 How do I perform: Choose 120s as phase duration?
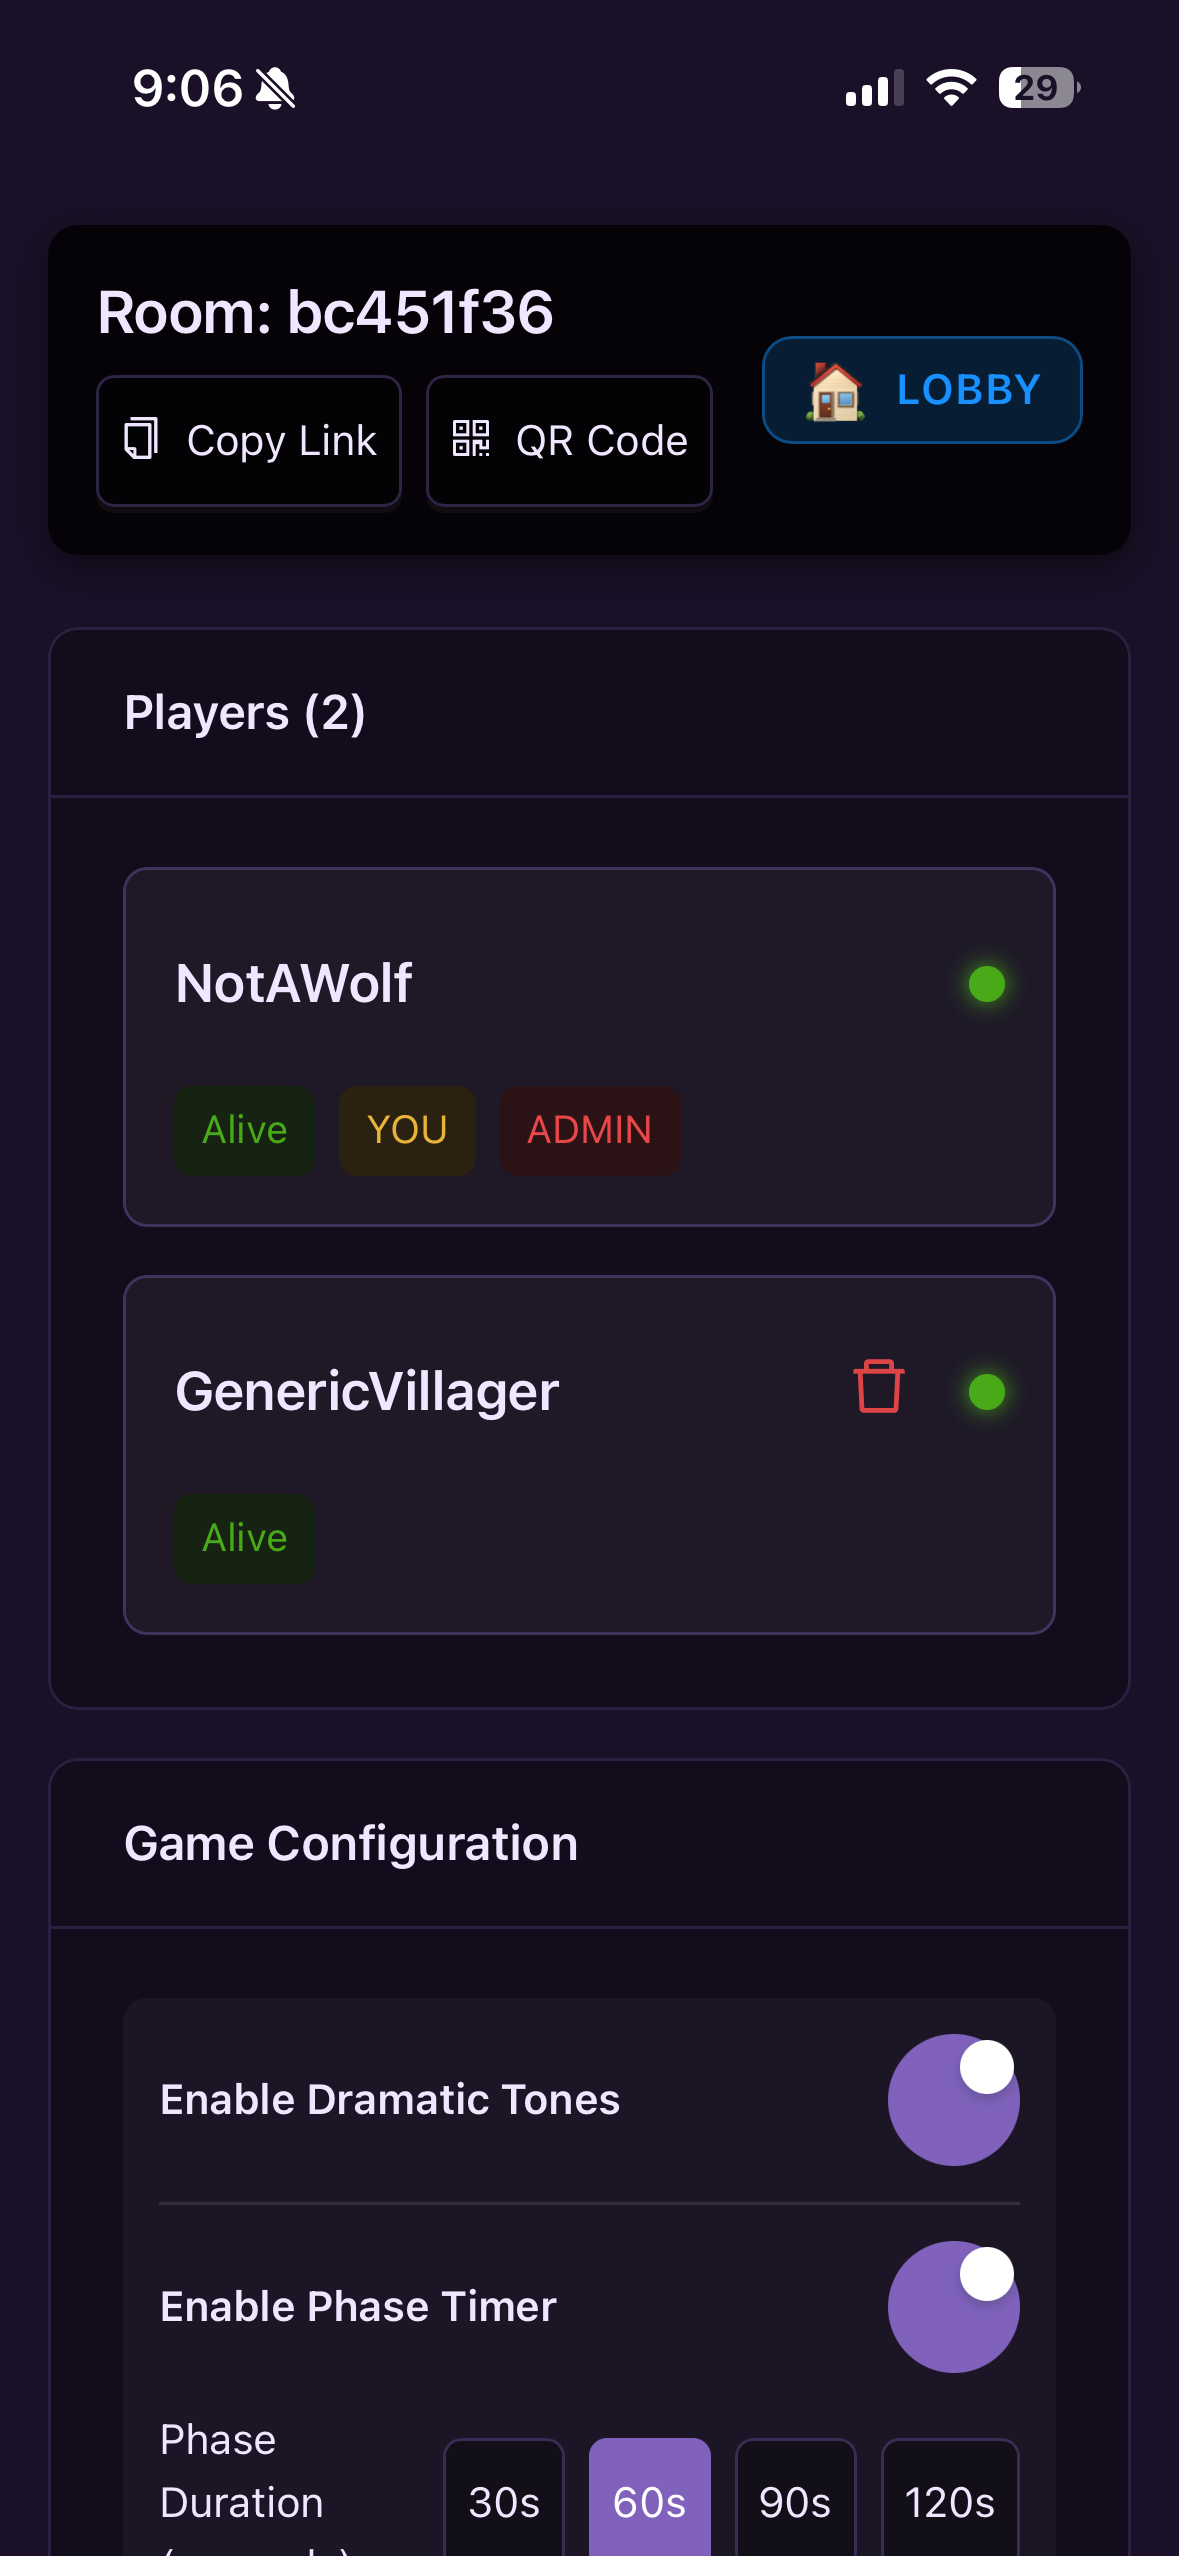point(948,2502)
